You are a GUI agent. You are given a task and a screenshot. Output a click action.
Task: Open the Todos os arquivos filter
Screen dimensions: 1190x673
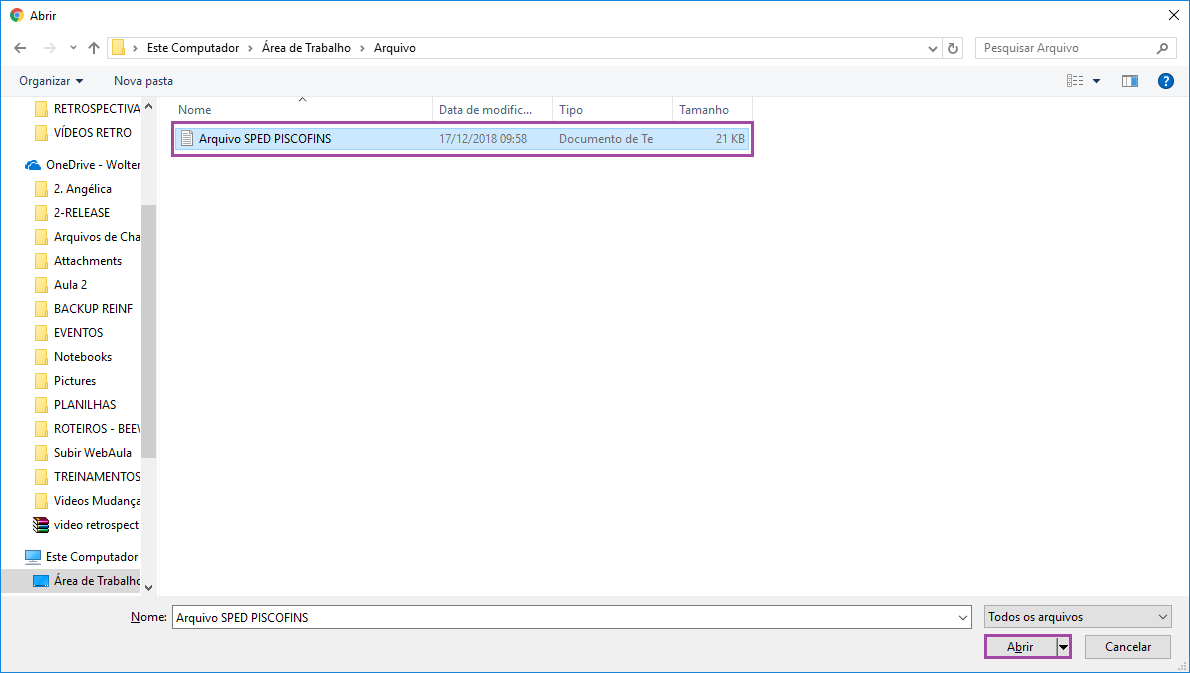point(1078,617)
